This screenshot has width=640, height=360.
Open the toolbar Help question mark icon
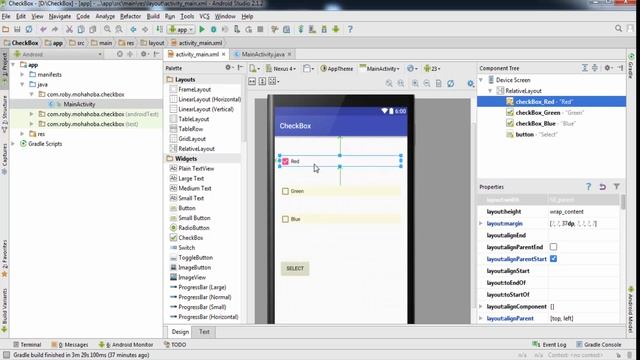(350, 29)
